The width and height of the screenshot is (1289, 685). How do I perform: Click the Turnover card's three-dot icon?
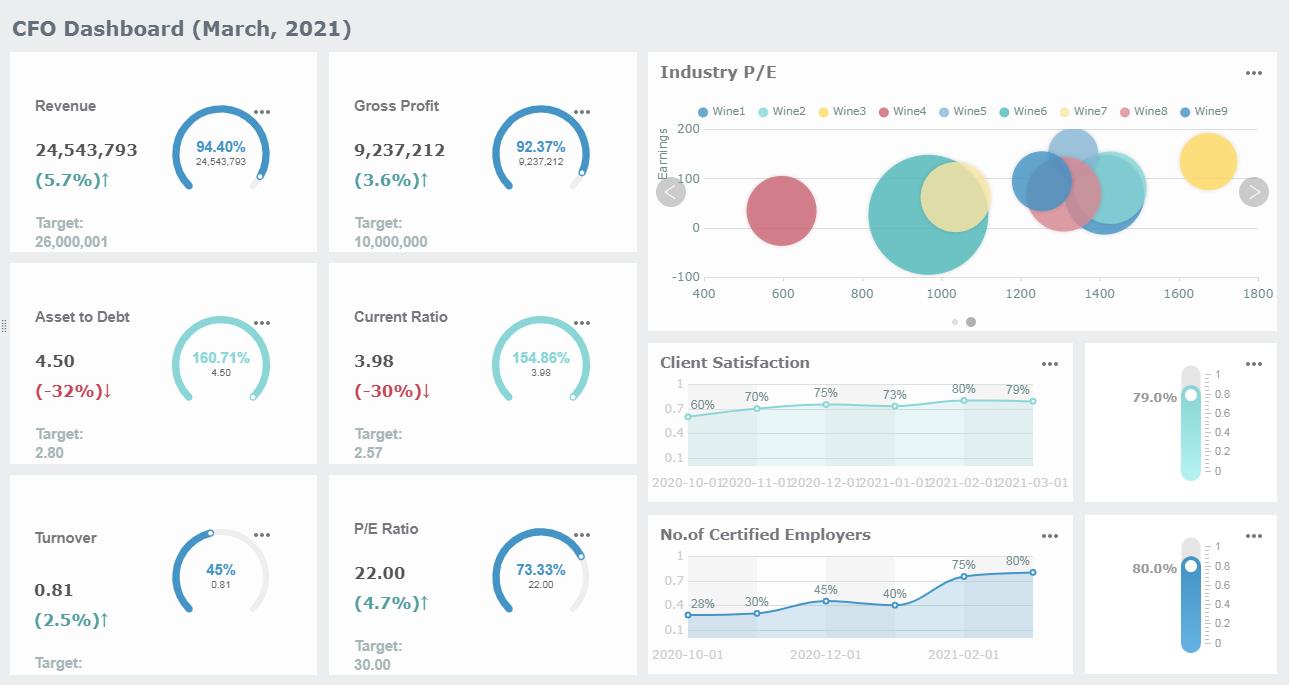tap(262, 535)
